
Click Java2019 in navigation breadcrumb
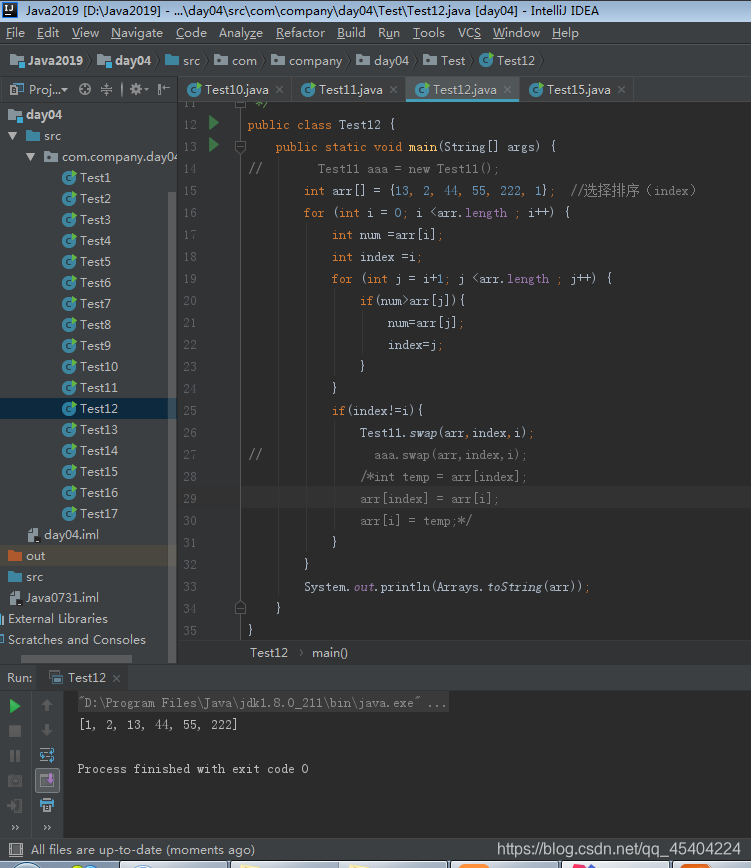[x=47, y=60]
